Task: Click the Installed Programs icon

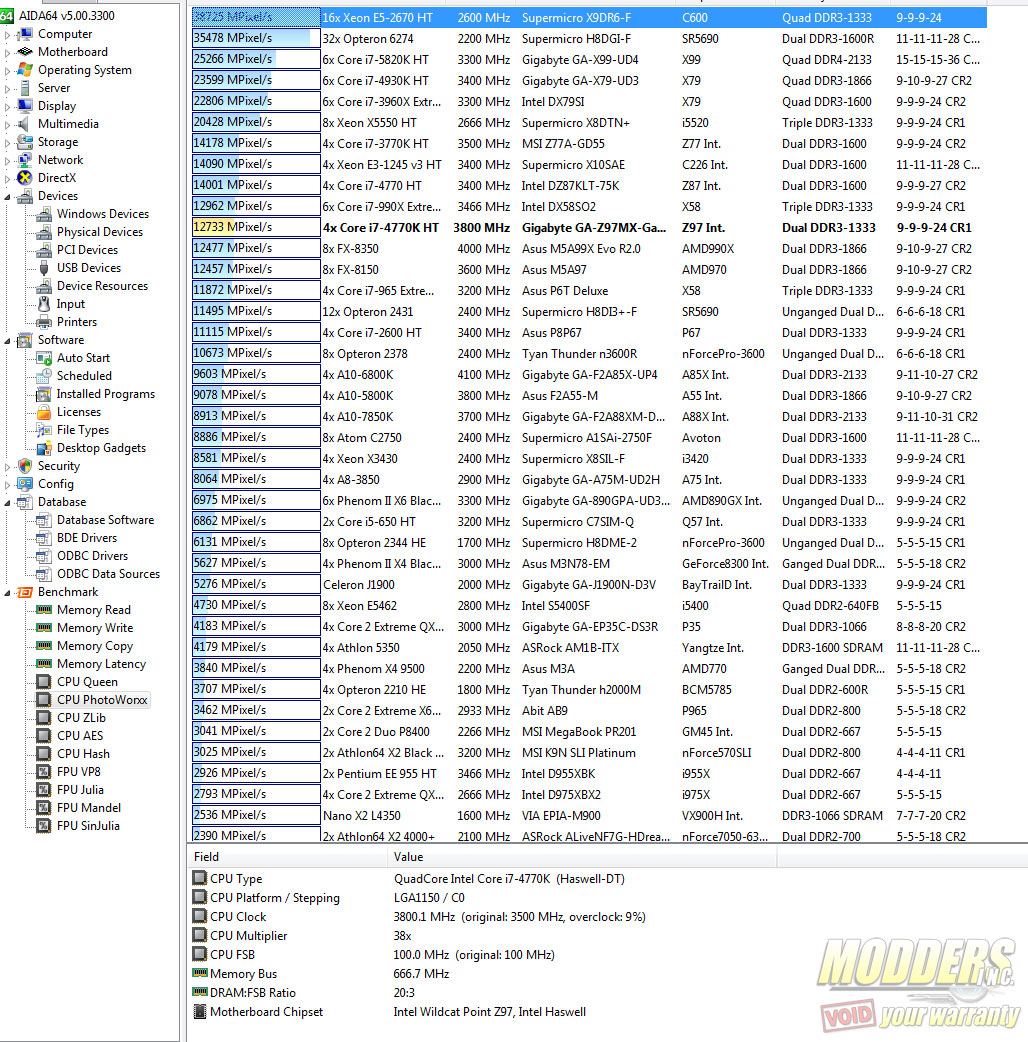Action: click(x=44, y=394)
